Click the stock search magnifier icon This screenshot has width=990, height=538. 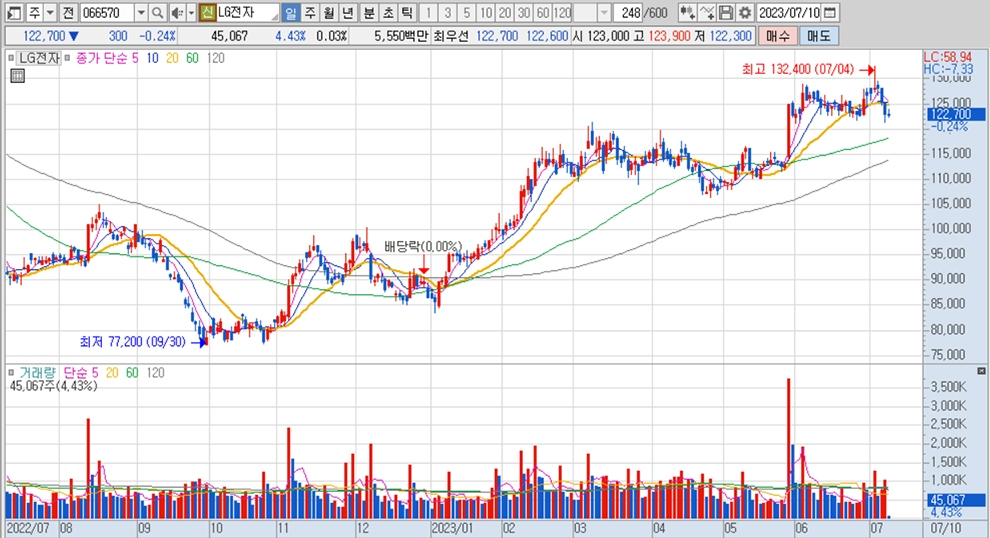pos(158,13)
